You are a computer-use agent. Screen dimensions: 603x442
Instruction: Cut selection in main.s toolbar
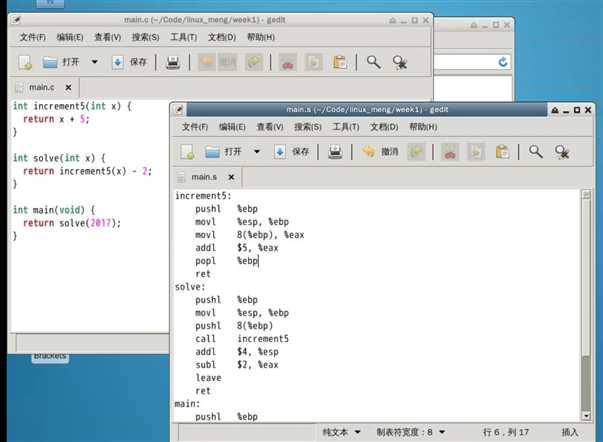[x=450, y=152]
